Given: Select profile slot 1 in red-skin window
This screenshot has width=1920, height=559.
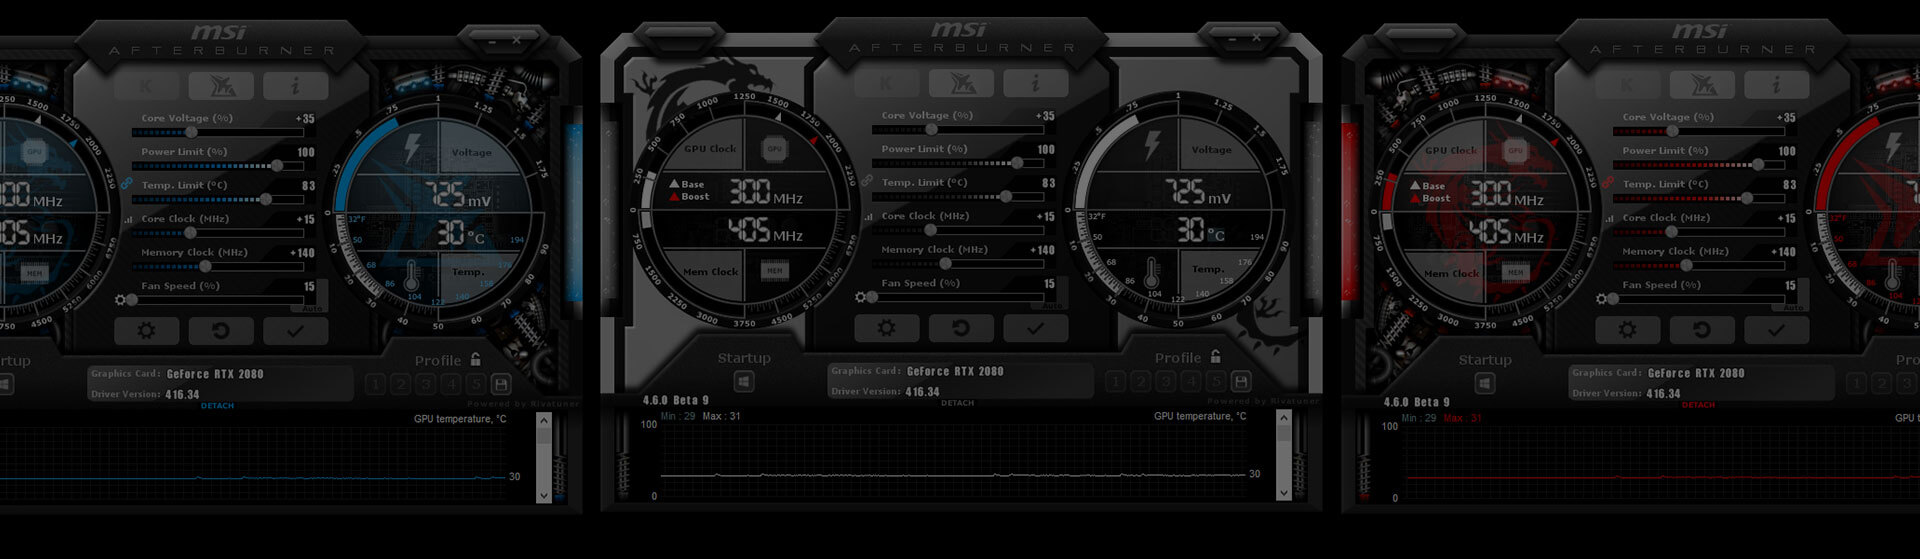Looking at the screenshot, I should pyautogui.click(x=1857, y=384).
